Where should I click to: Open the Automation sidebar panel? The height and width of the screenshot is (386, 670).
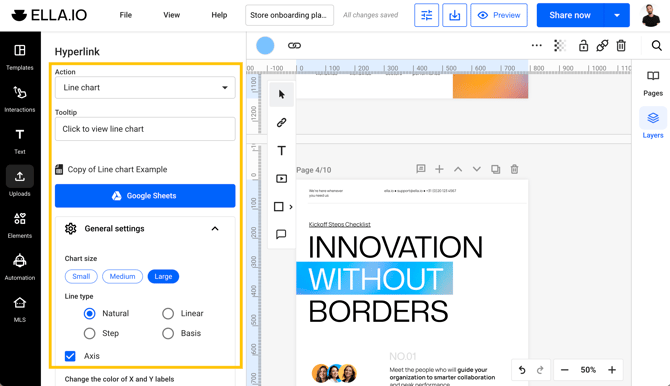click(x=20, y=267)
